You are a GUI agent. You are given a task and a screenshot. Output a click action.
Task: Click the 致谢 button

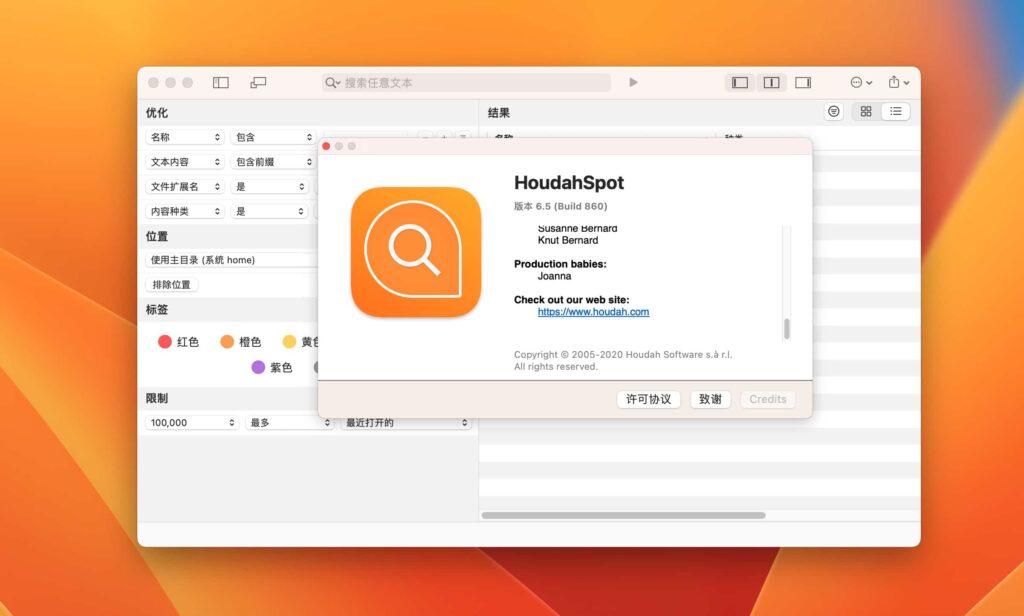pyautogui.click(x=710, y=399)
